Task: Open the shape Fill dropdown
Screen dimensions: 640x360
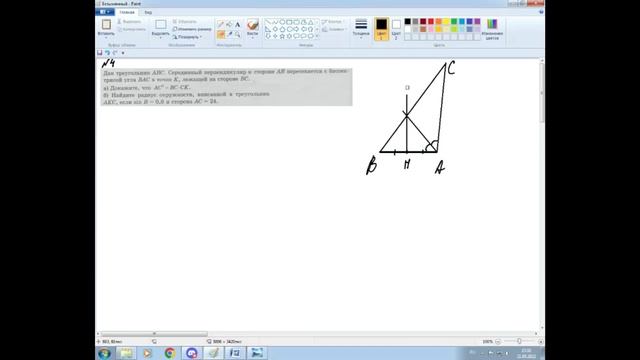Action: [334, 29]
